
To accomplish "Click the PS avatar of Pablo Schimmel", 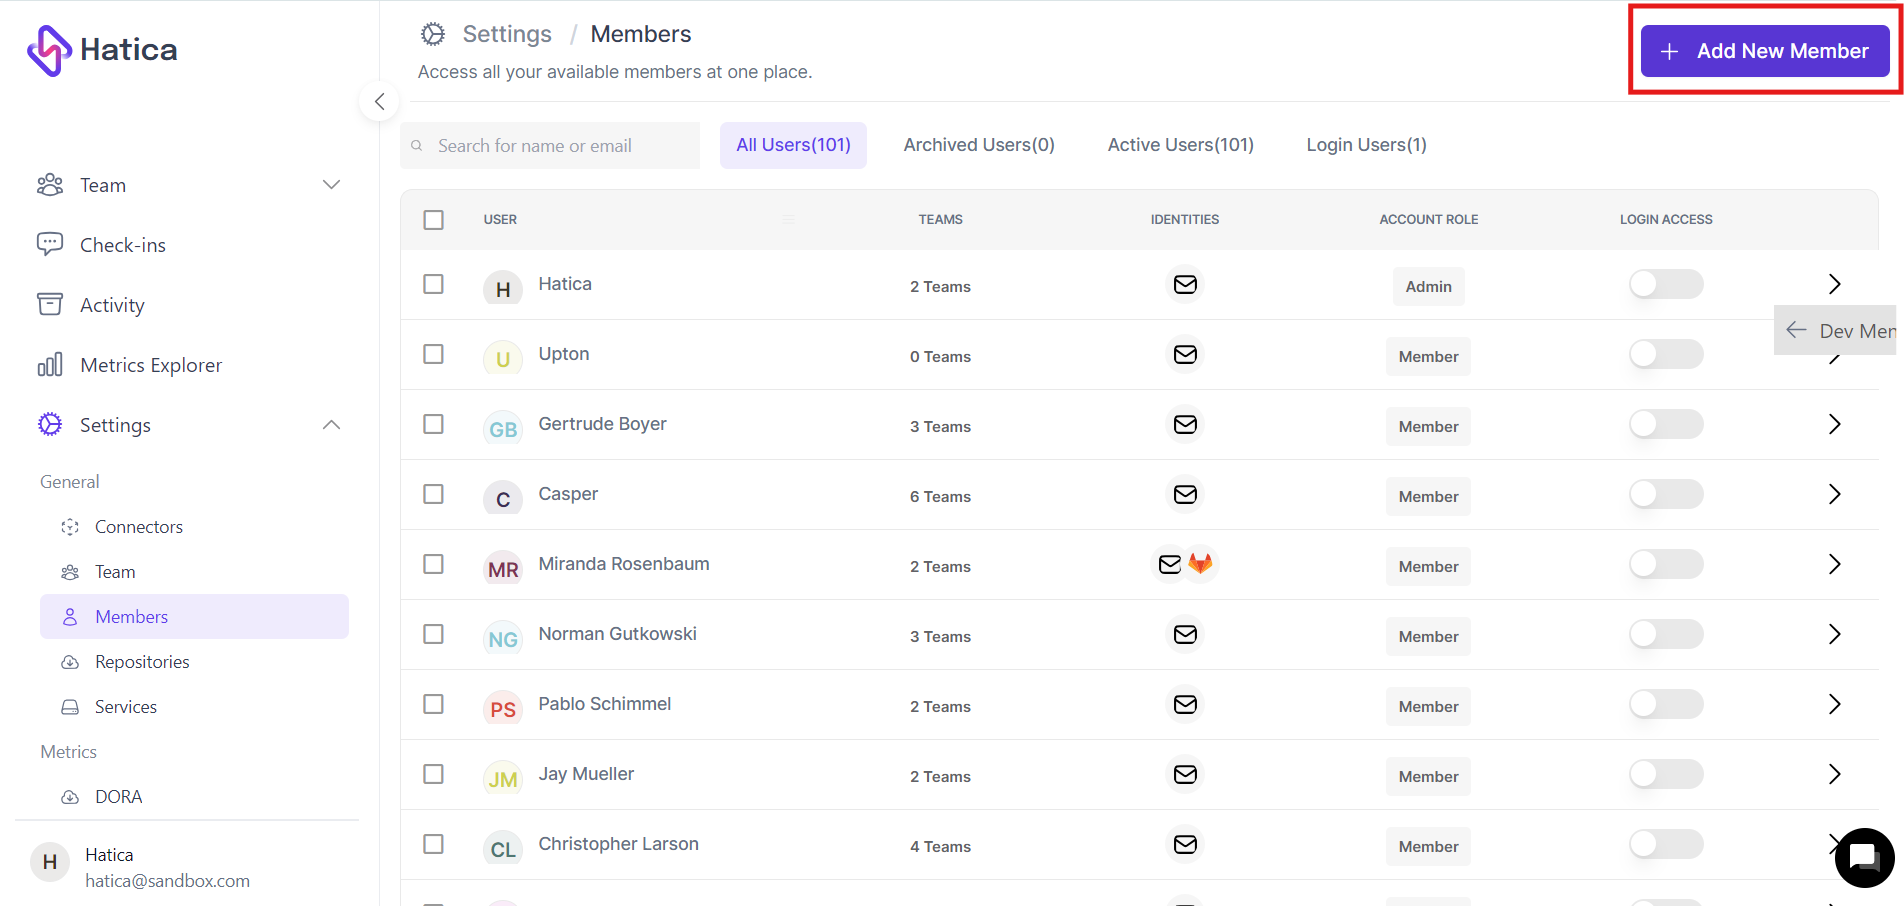I will click(503, 709).
